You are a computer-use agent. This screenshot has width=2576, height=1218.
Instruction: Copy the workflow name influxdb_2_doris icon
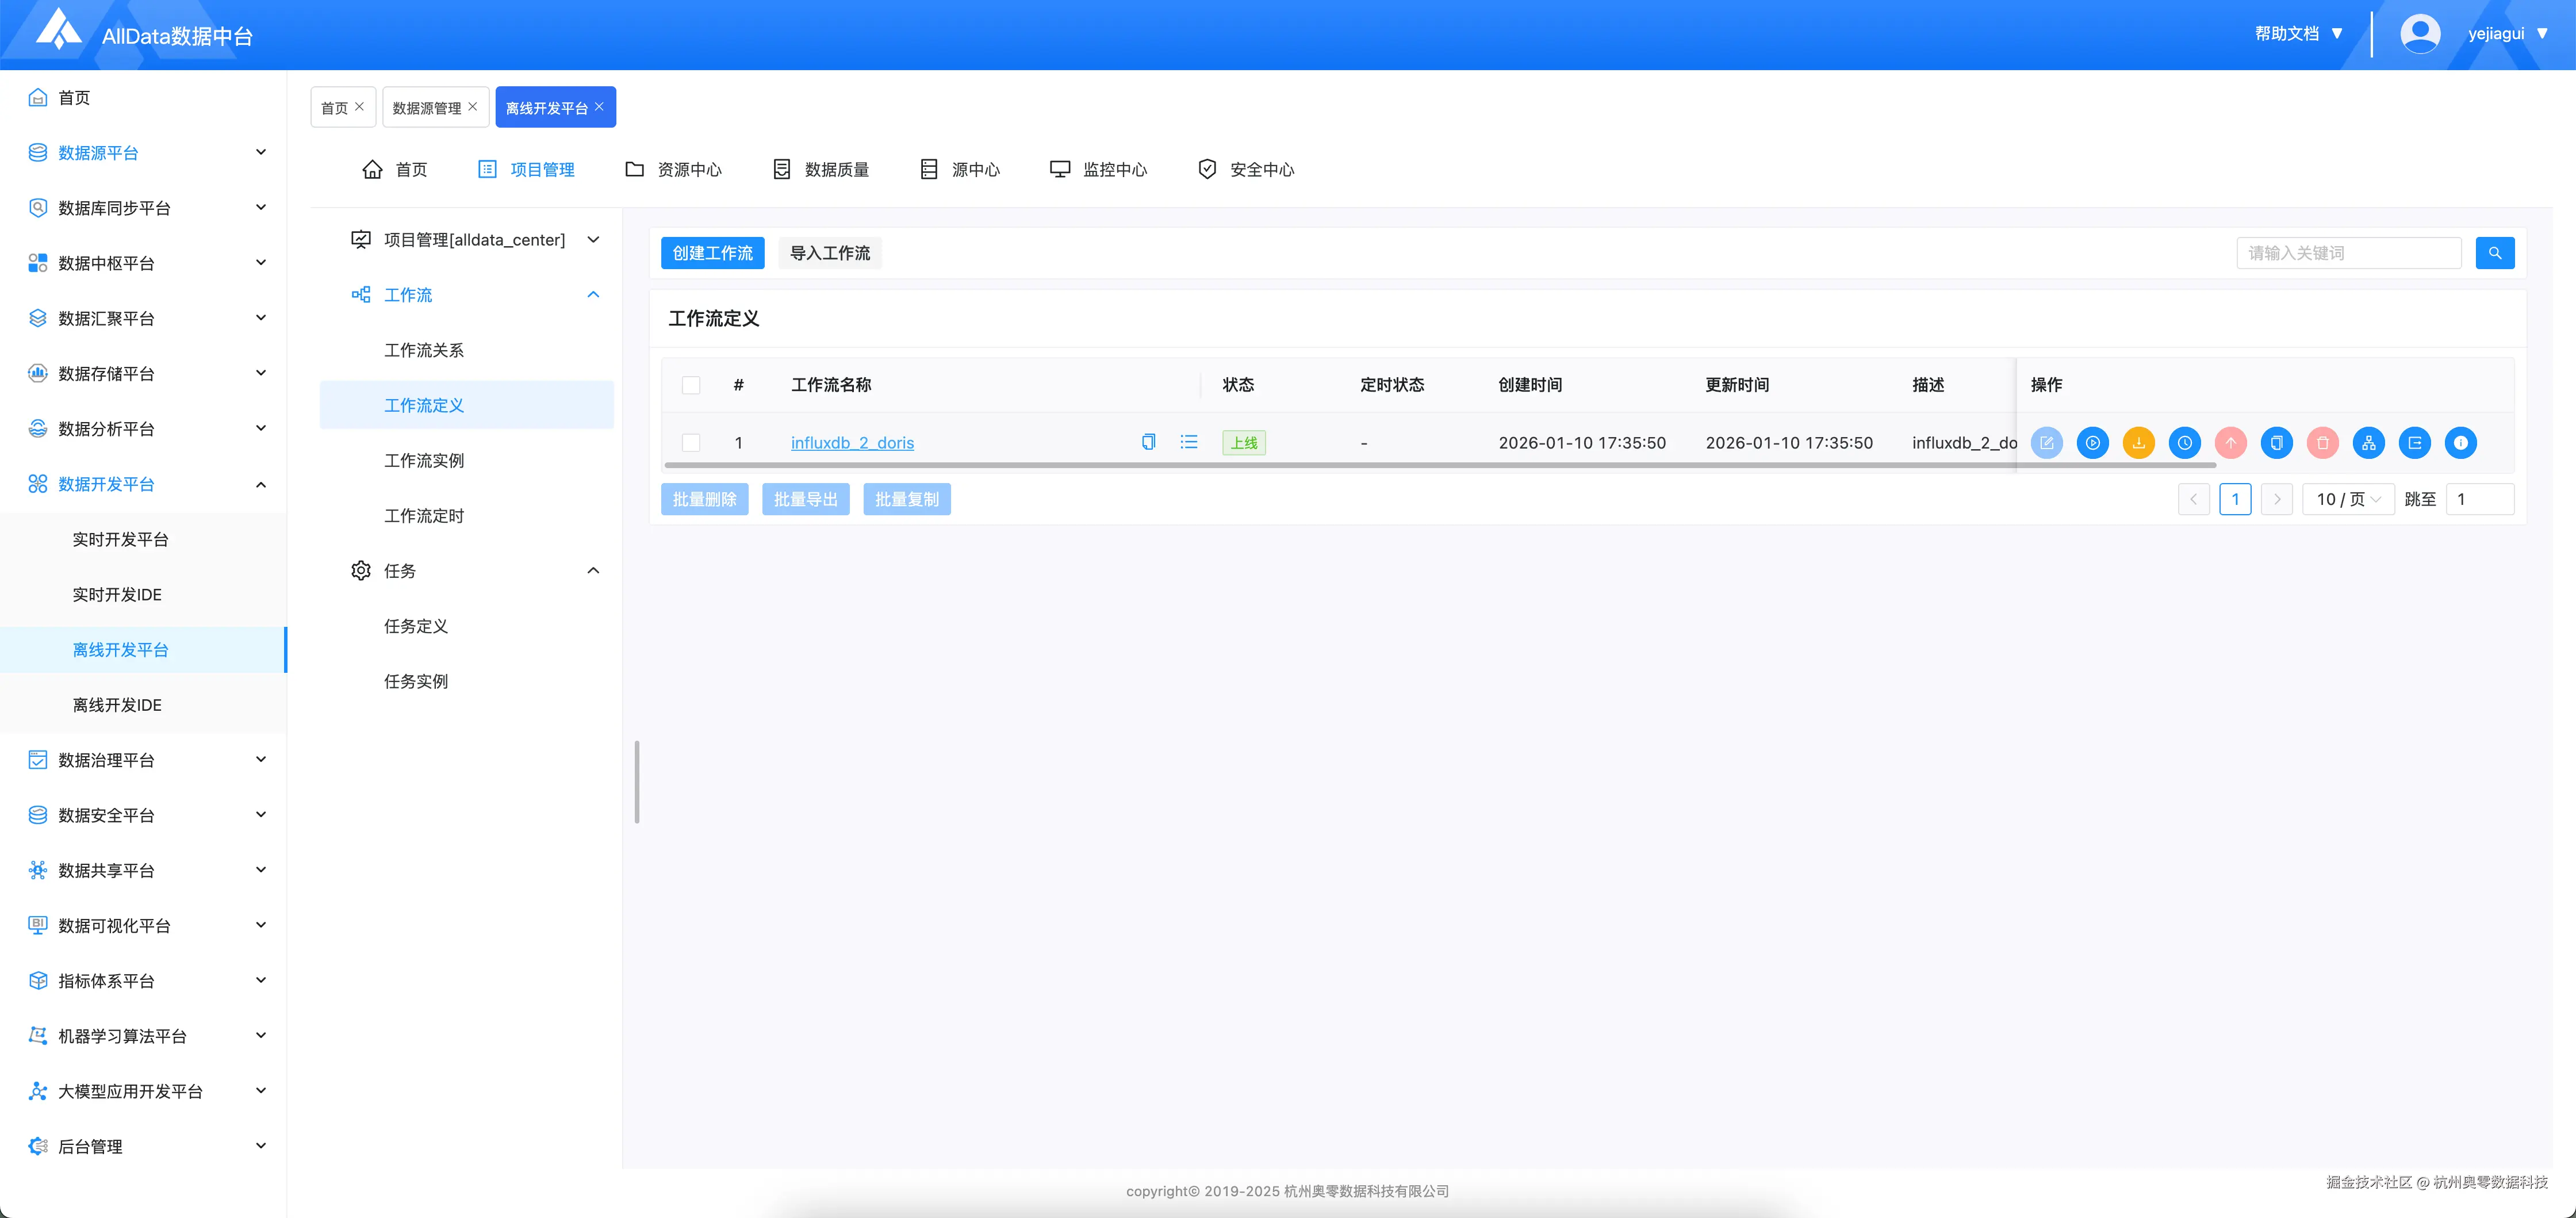click(1148, 442)
